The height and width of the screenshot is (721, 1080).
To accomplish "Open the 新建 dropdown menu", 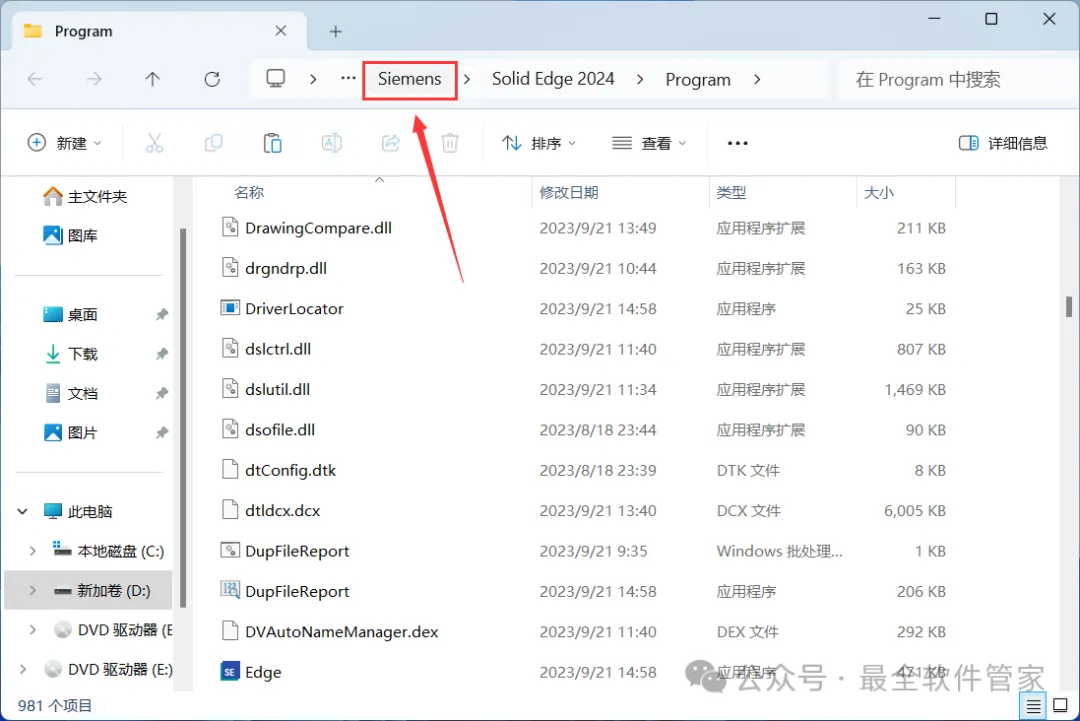I will (64, 143).
